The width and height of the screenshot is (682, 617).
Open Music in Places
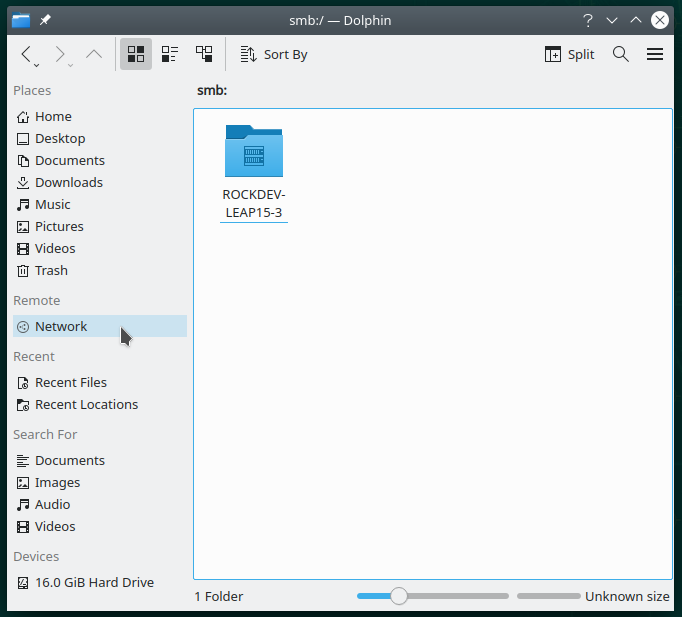[x=100, y=204]
